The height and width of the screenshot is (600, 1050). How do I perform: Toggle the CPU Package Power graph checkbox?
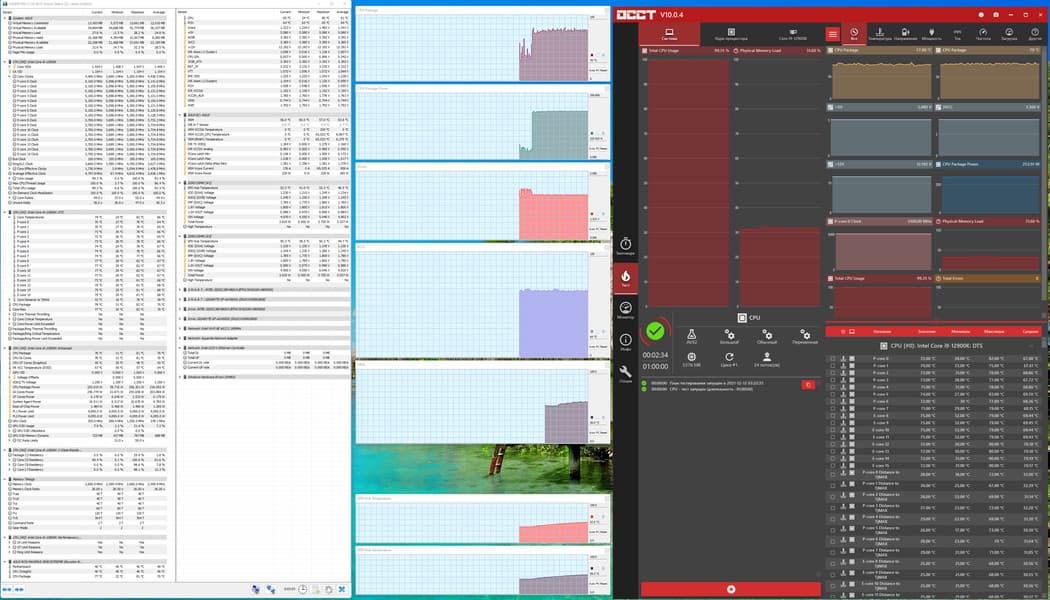938,164
